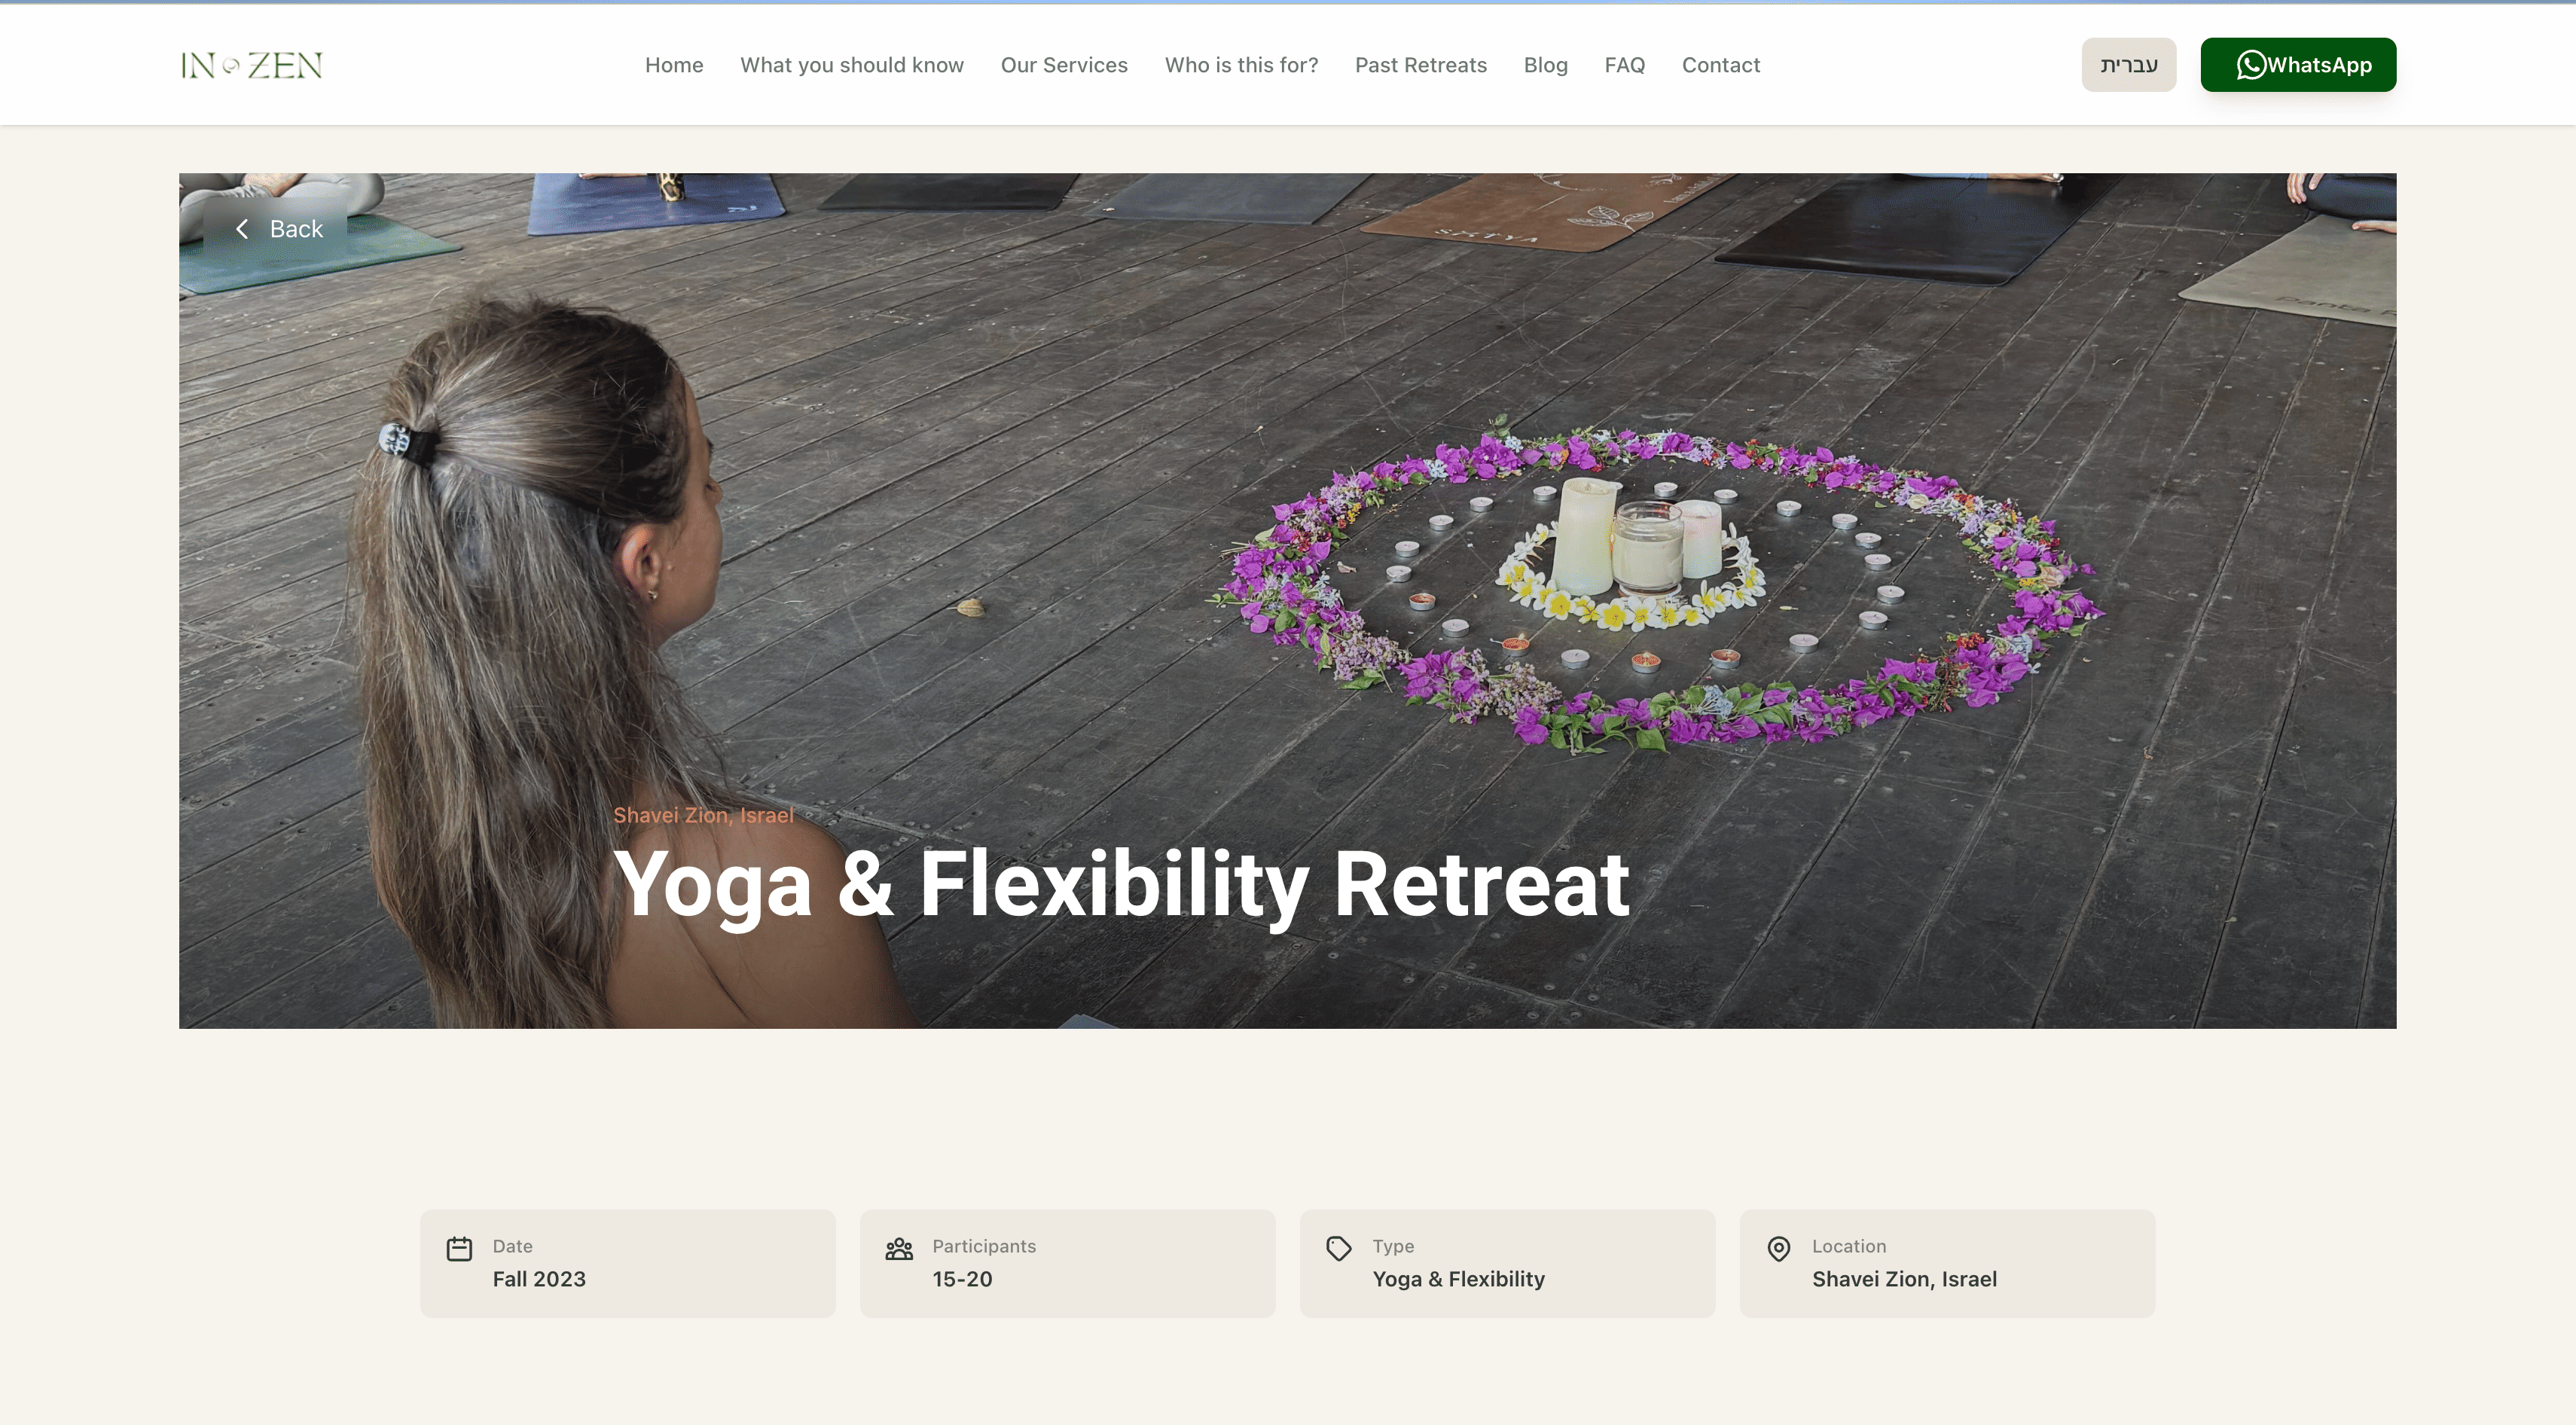Open the Home menu item
Viewport: 2576px width, 1425px height.
(x=674, y=65)
